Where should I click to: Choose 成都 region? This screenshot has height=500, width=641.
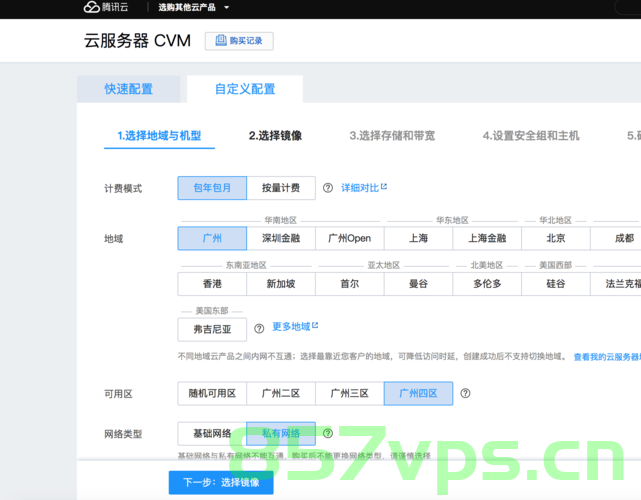click(x=616, y=238)
